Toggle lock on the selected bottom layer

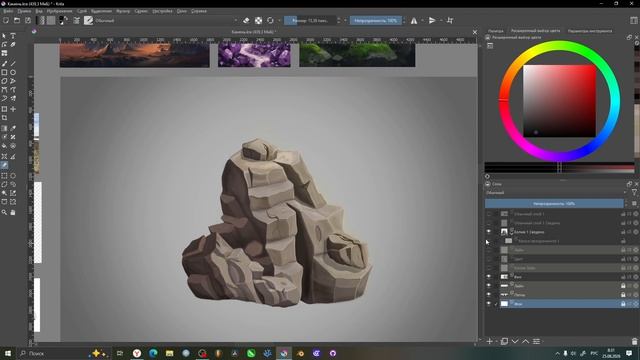point(623,304)
